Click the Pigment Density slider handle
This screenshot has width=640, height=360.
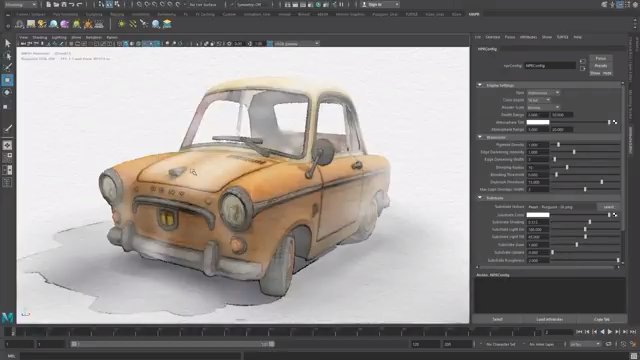(558, 144)
